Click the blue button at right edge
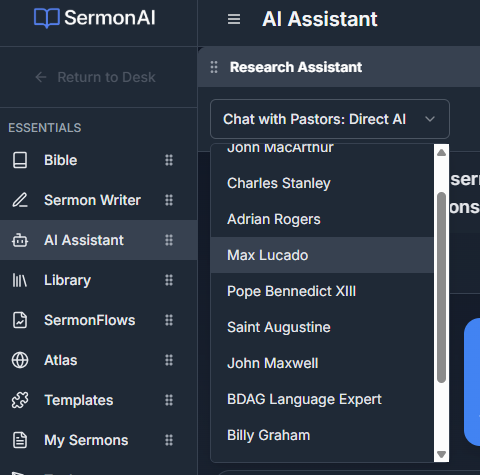 click(472, 382)
